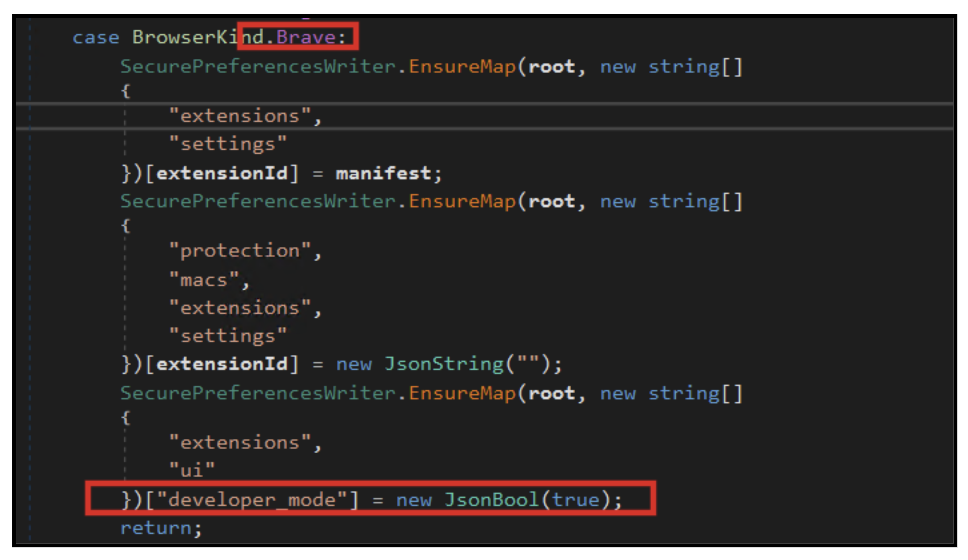The image size is (968, 560).
Task: Click the Brave enum member
Action: (306, 37)
